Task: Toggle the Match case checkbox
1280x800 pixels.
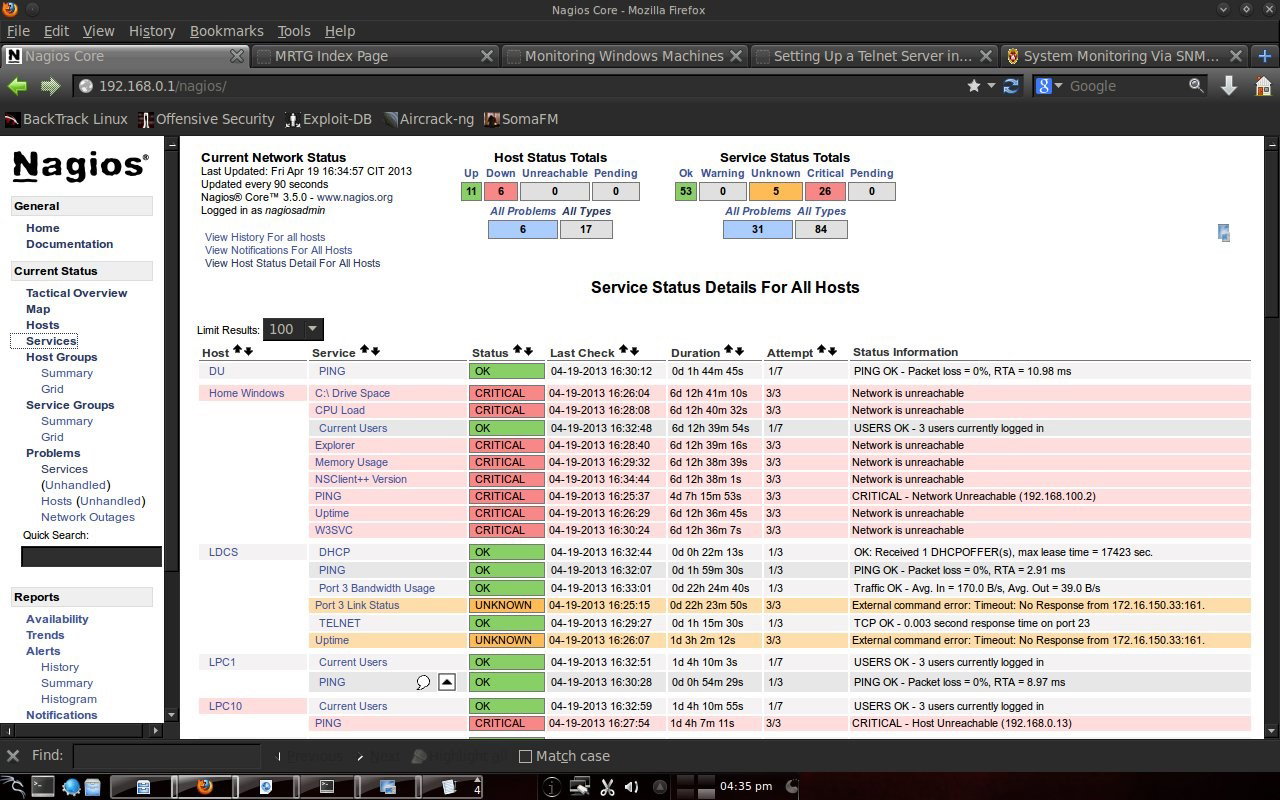Action: (525, 756)
